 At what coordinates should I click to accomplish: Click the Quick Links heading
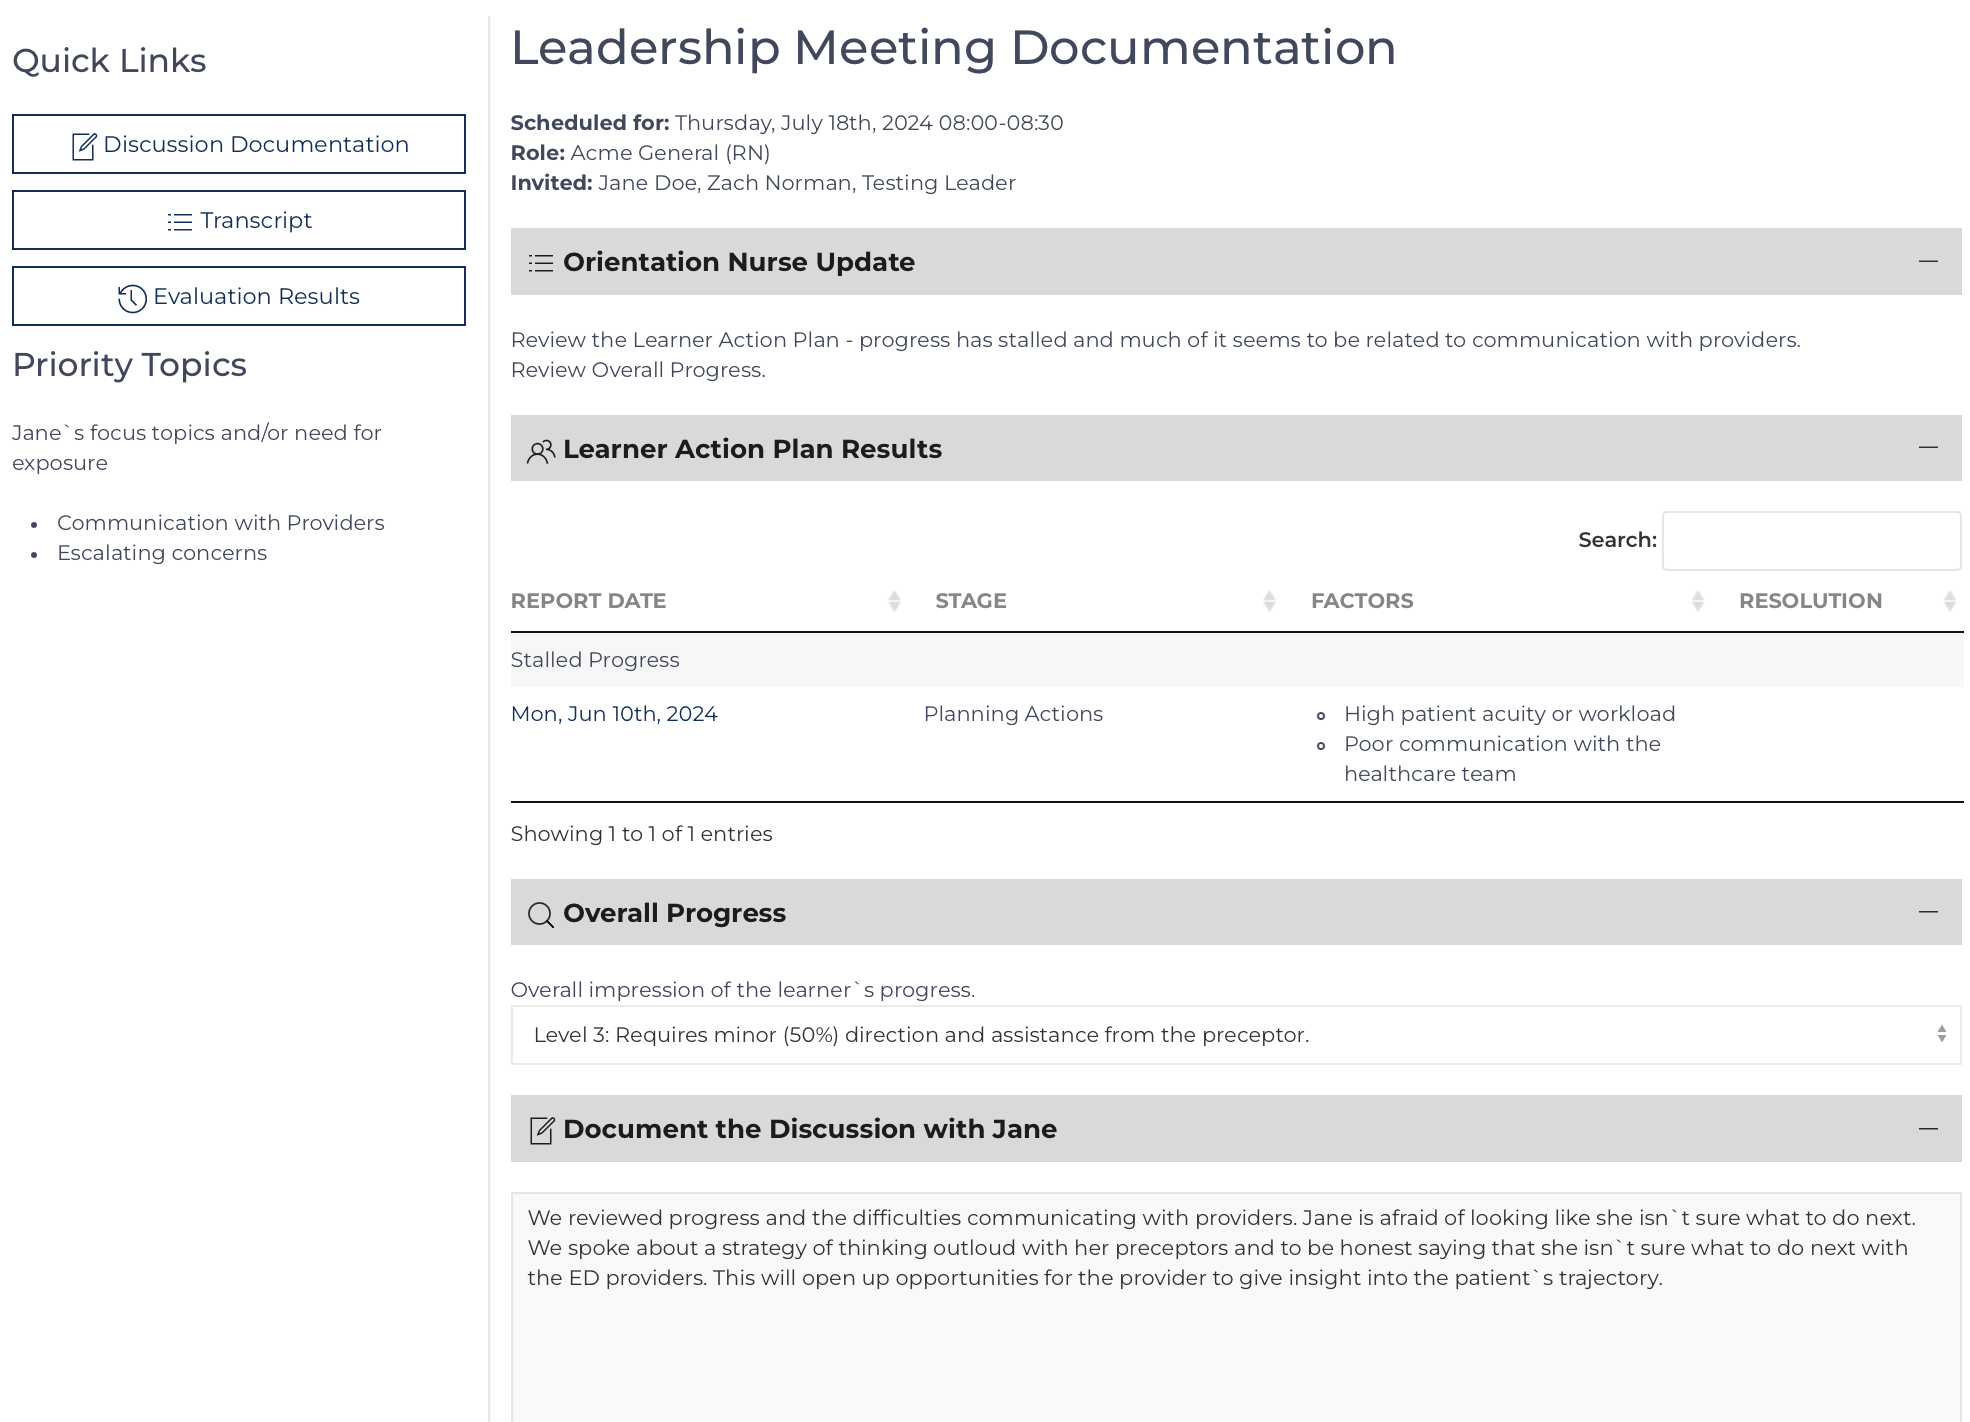(109, 61)
